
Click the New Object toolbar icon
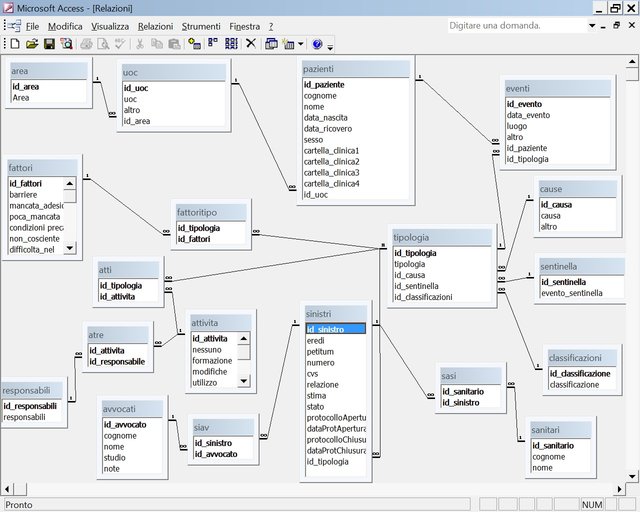click(x=288, y=44)
